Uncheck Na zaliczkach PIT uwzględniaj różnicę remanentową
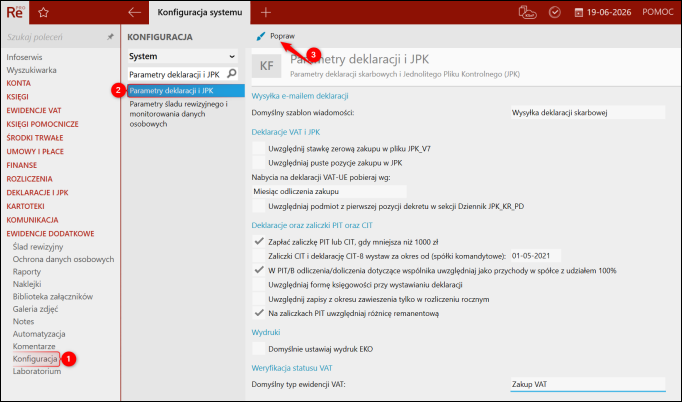The image size is (682, 402). [x=259, y=313]
